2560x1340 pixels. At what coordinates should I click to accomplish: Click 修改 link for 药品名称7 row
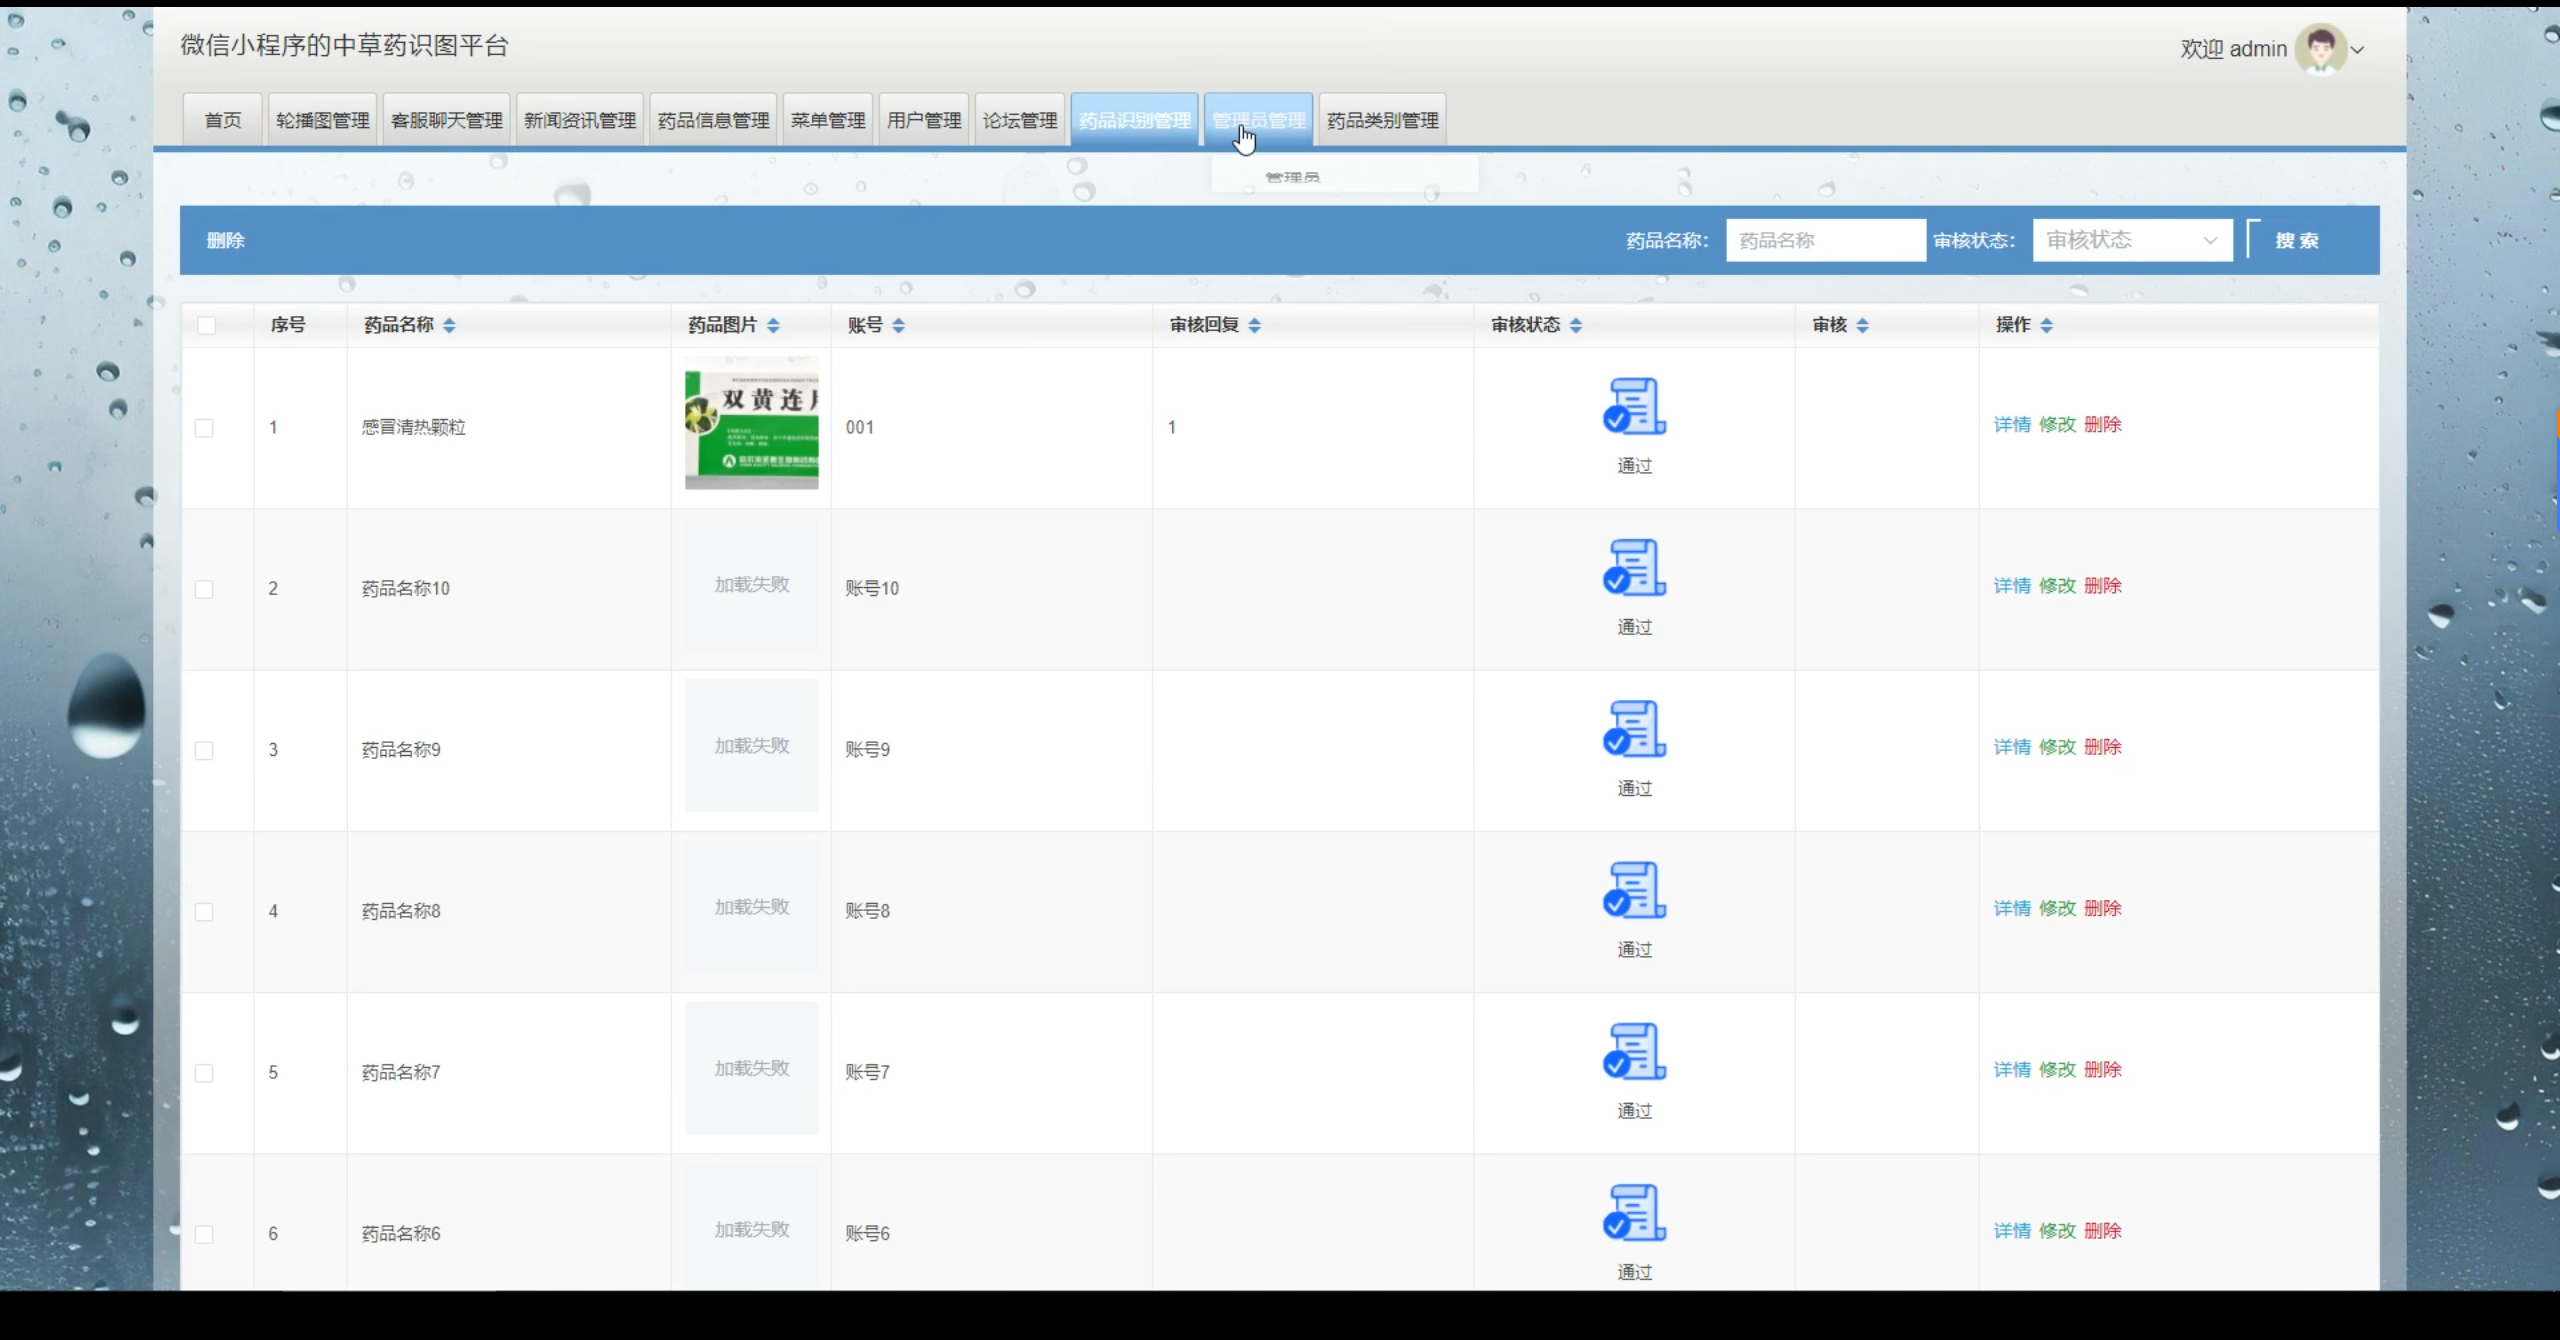point(2057,1070)
